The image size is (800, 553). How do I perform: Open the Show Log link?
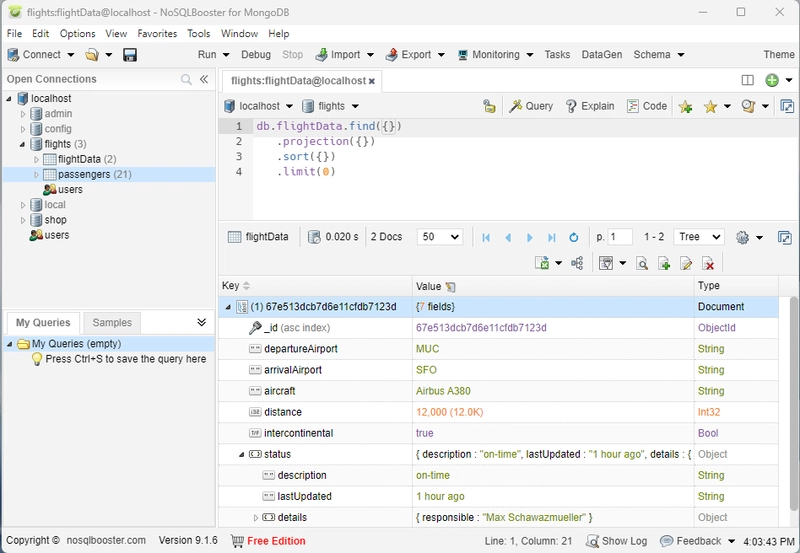coord(617,541)
